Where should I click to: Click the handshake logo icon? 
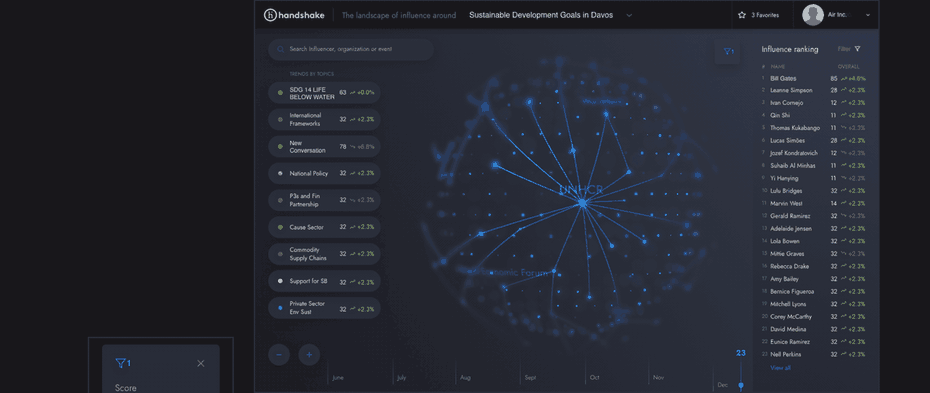click(x=270, y=15)
